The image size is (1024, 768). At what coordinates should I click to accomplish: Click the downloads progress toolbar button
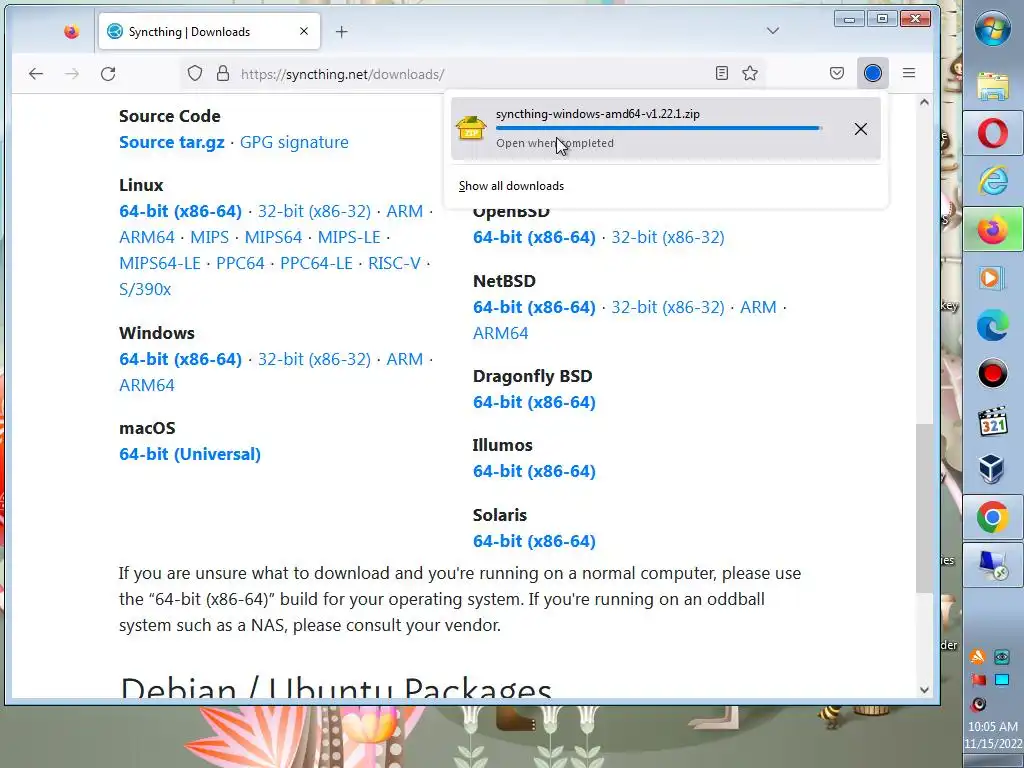(x=872, y=73)
